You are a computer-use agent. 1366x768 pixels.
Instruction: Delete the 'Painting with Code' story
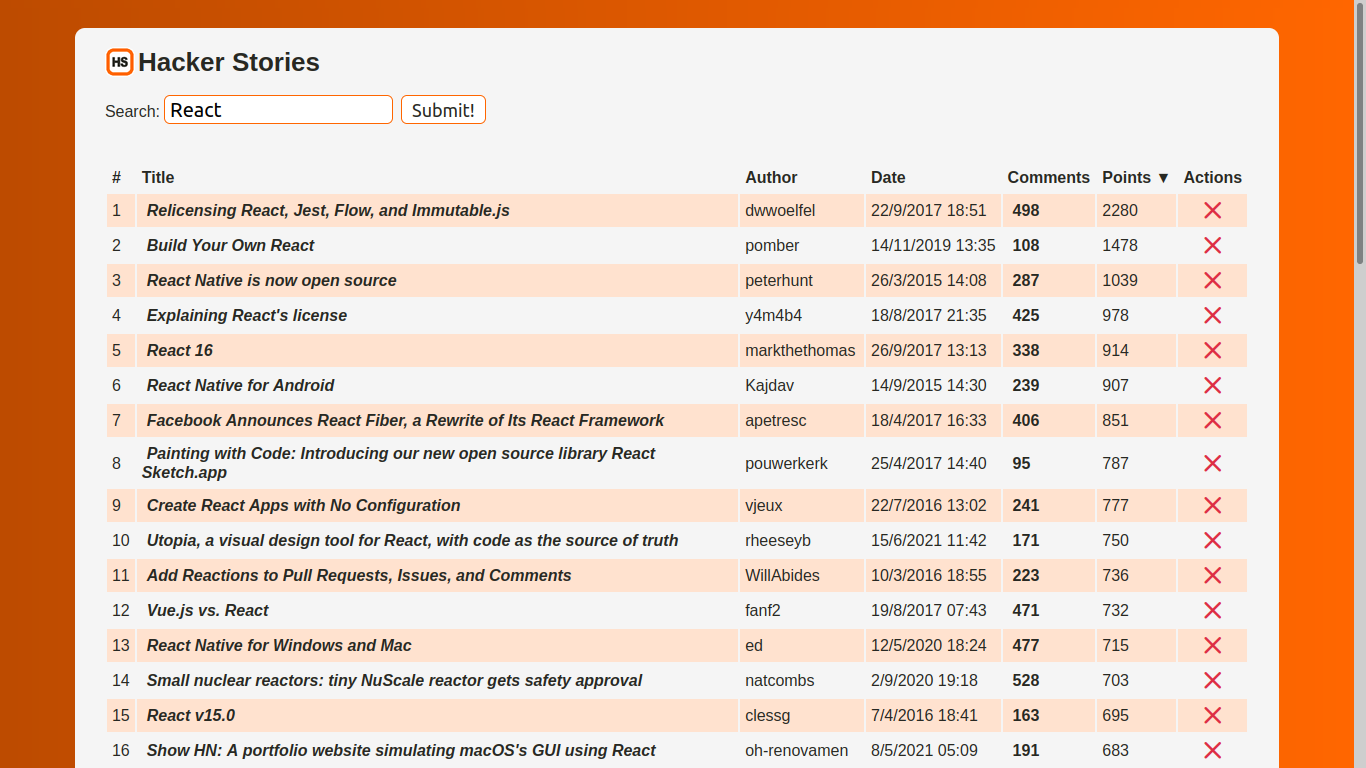(x=1212, y=463)
